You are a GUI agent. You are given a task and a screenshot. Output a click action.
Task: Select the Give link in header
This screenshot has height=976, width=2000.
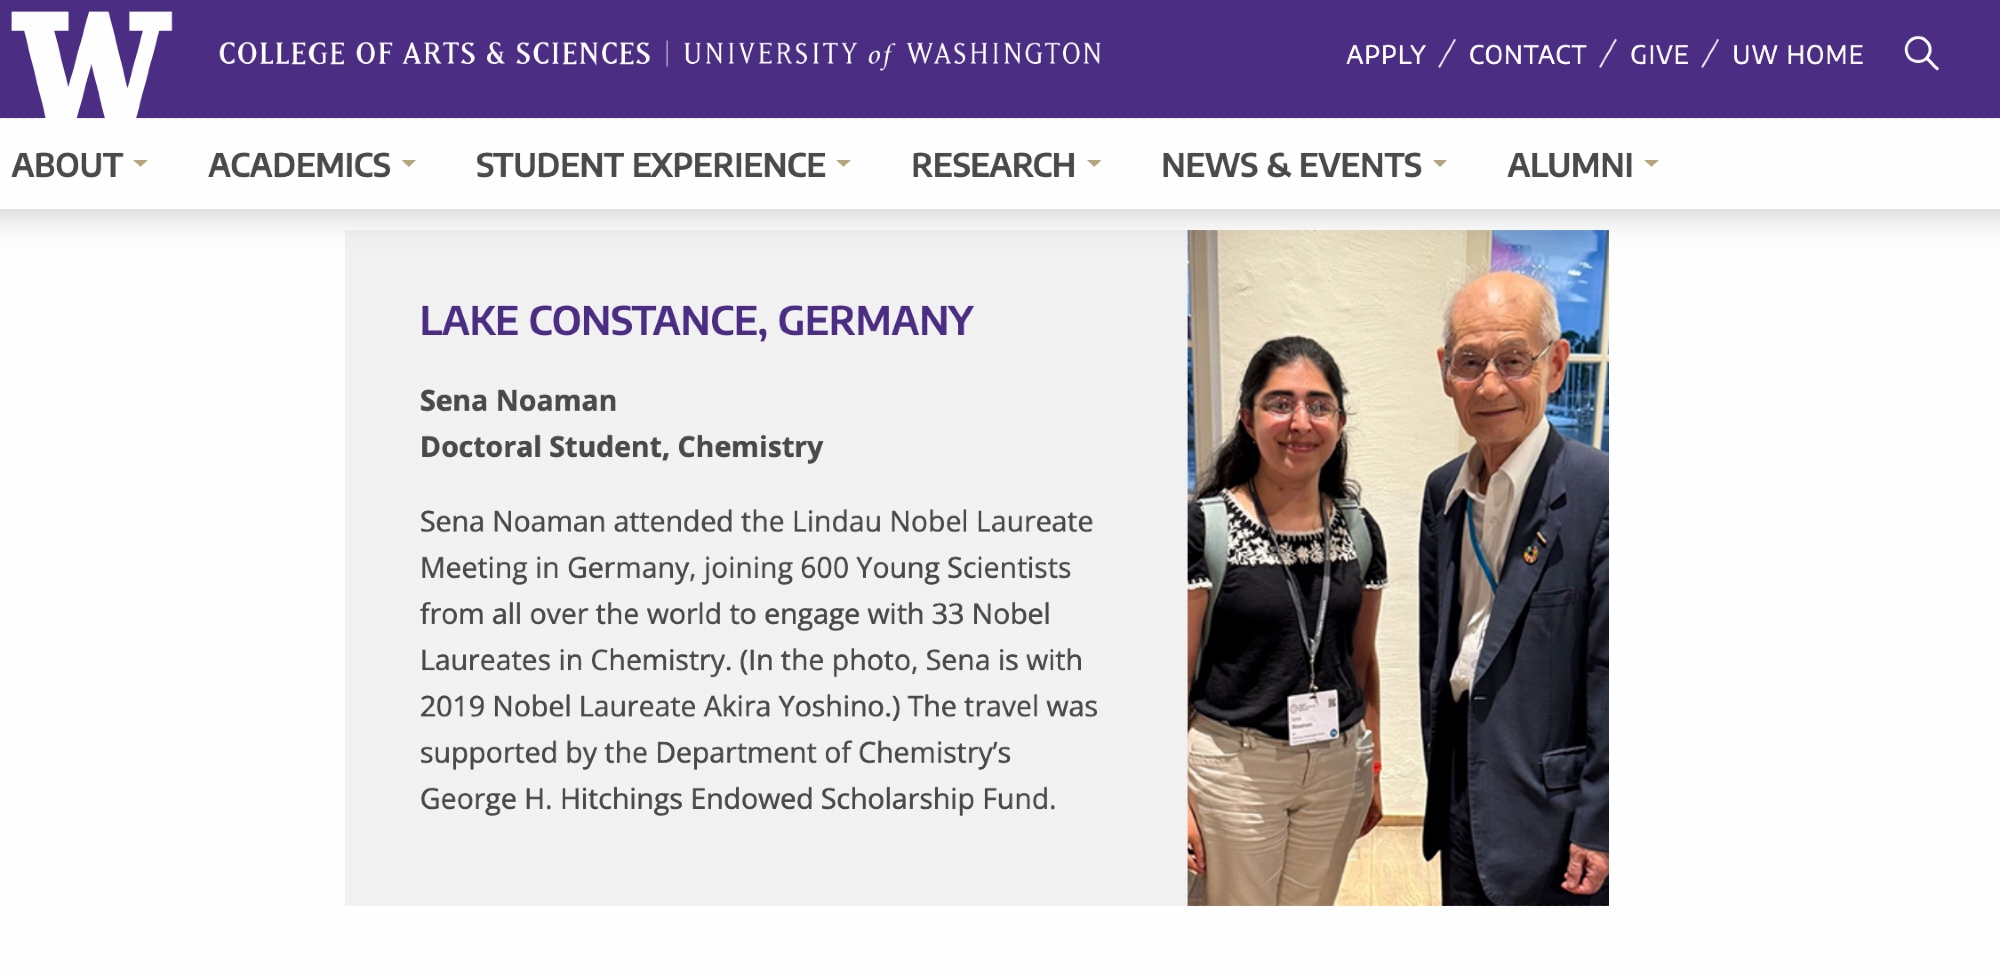coord(1658,55)
